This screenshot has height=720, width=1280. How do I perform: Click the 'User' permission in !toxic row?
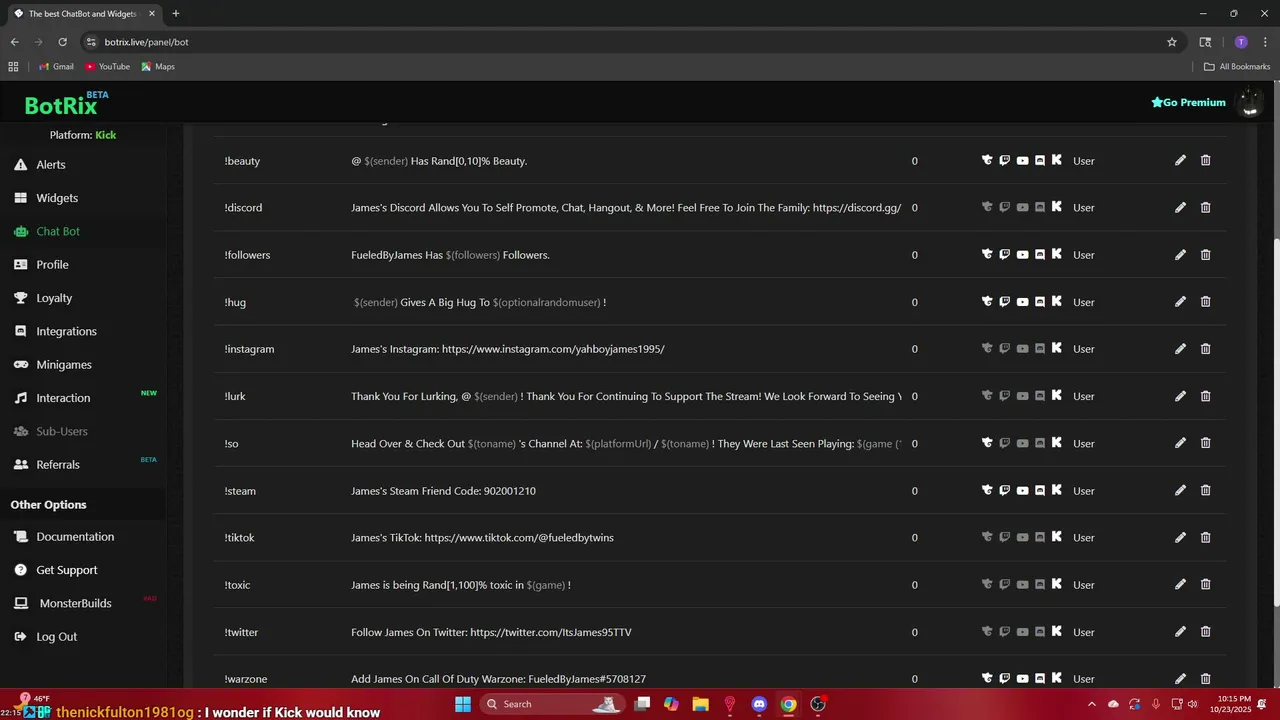tap(1084, 585)
